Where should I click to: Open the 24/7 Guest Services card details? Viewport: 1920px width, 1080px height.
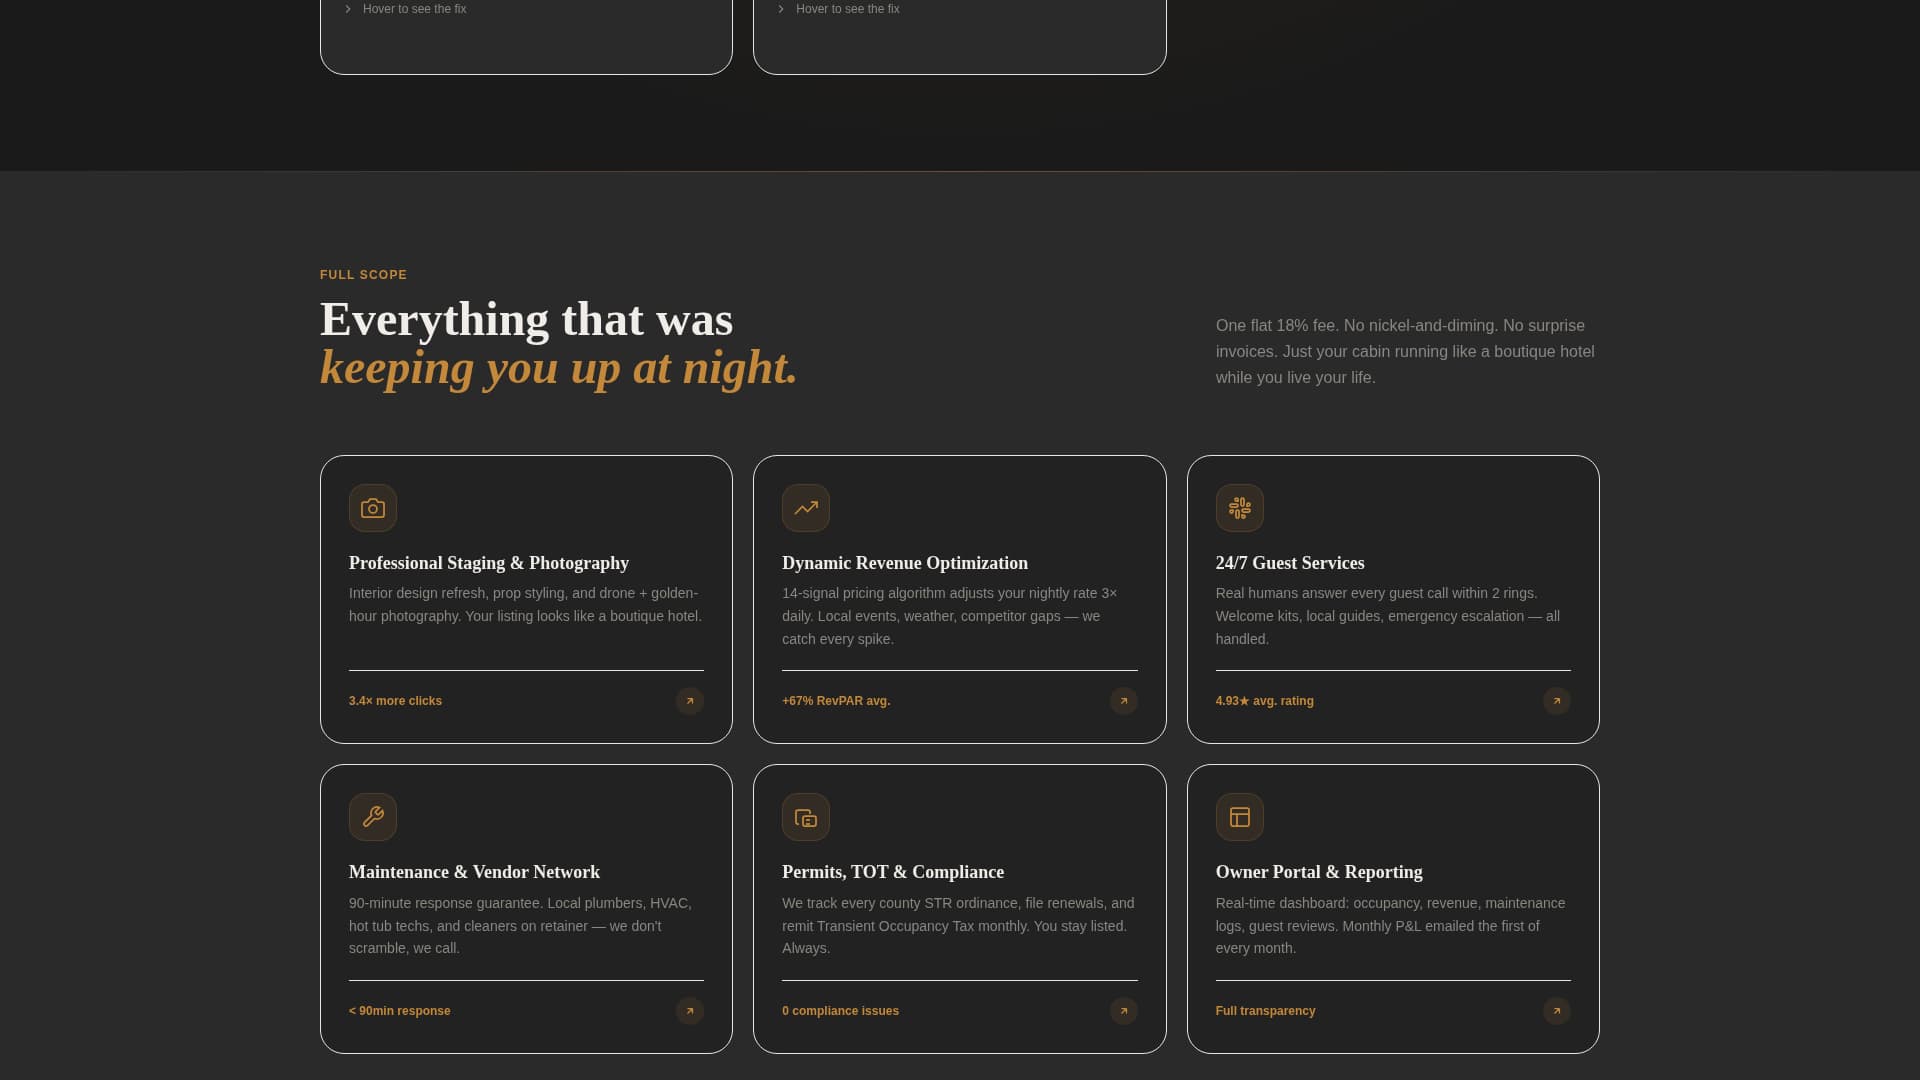(x=1392, y=598)
